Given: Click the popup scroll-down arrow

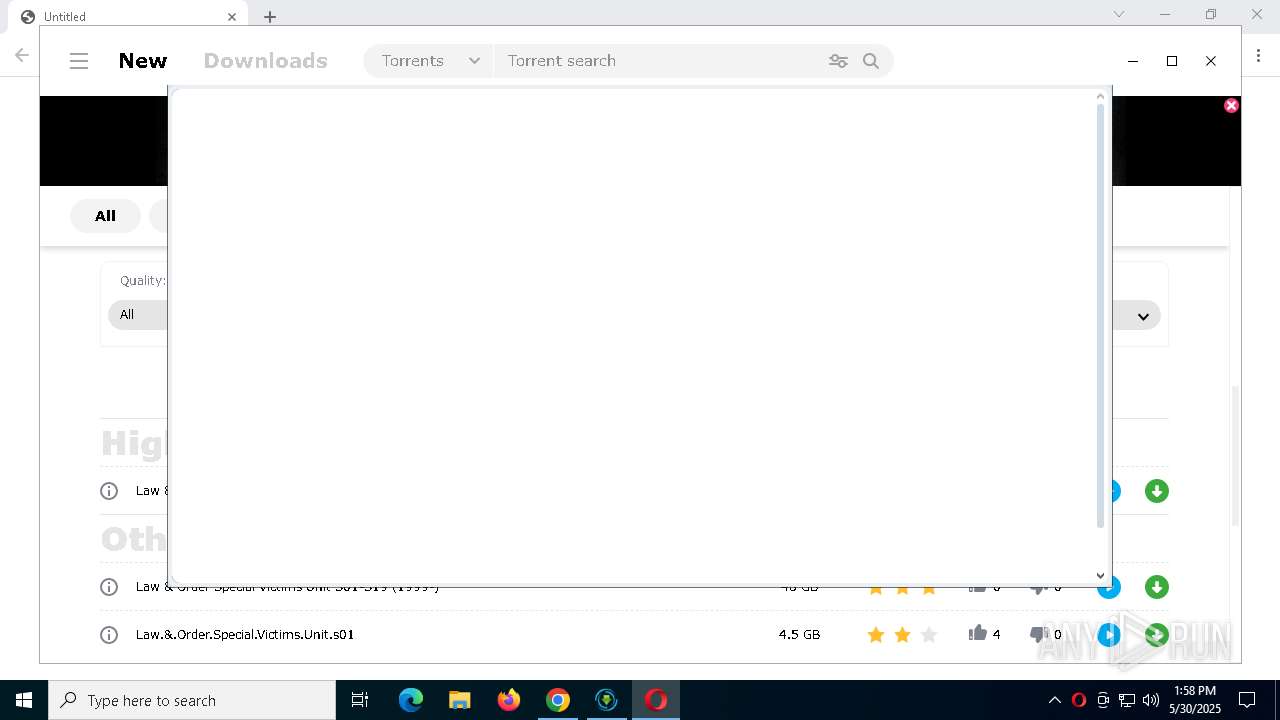Looking at the screenshot, I should [x=1101, y=576].
